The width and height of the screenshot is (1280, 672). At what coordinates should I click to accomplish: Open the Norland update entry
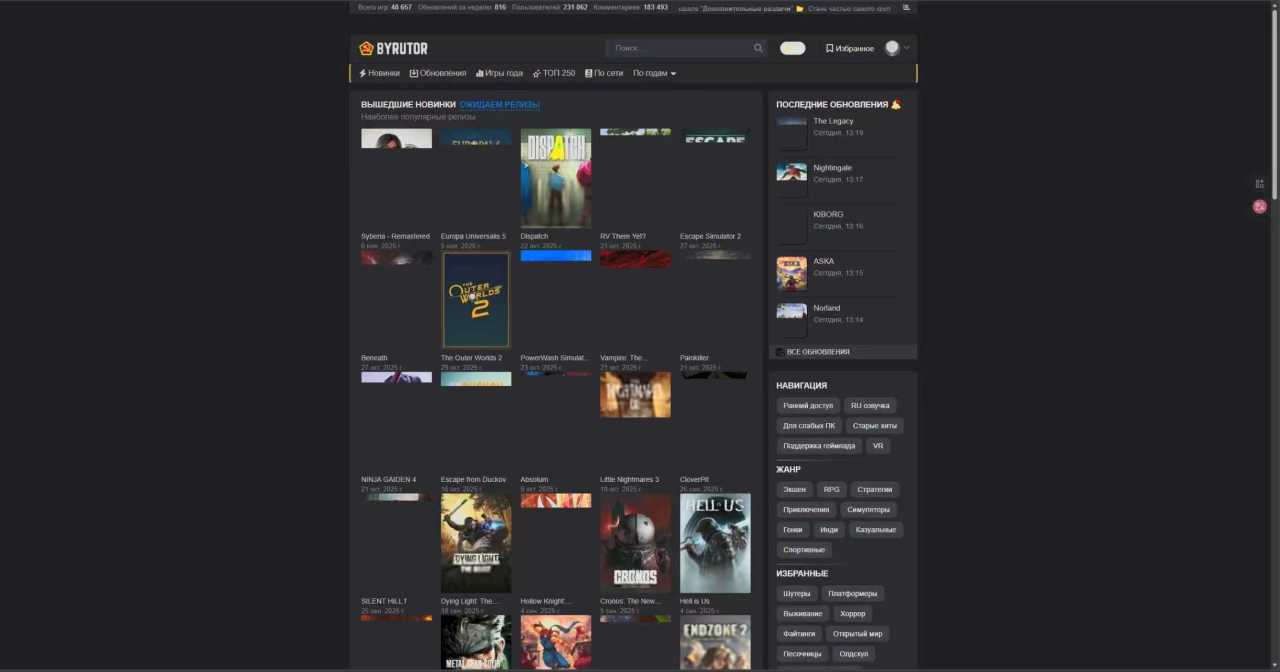[x=826, y=308]
